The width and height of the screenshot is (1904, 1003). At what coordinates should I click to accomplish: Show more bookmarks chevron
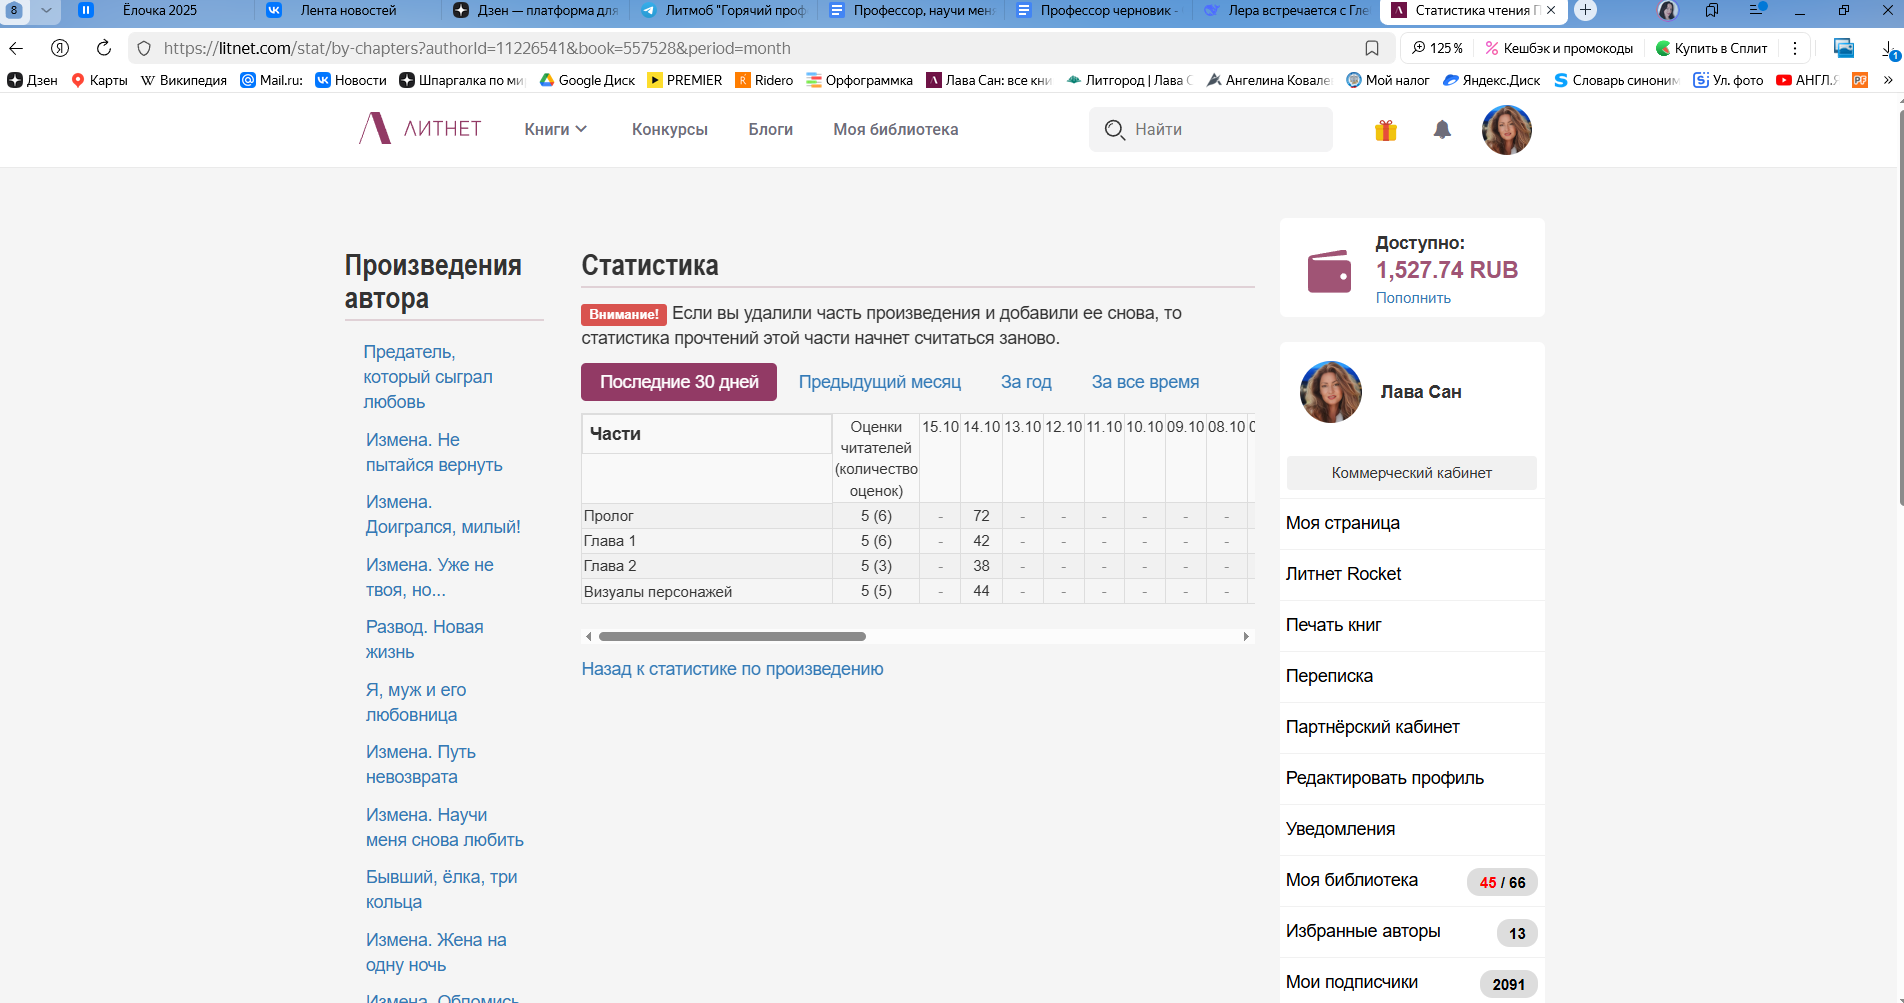click(x=1888, y=80)
